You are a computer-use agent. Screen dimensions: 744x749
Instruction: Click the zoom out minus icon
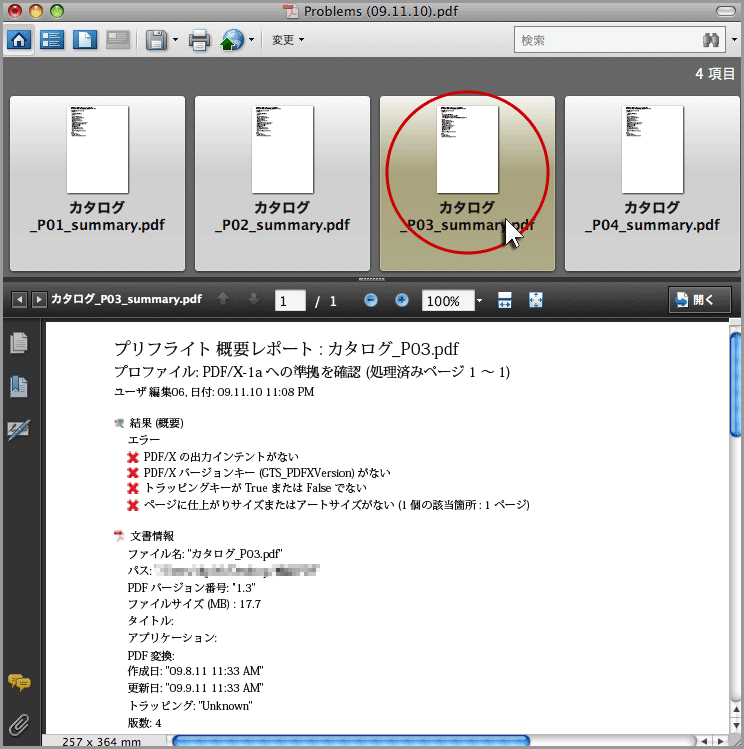[371, 300]
